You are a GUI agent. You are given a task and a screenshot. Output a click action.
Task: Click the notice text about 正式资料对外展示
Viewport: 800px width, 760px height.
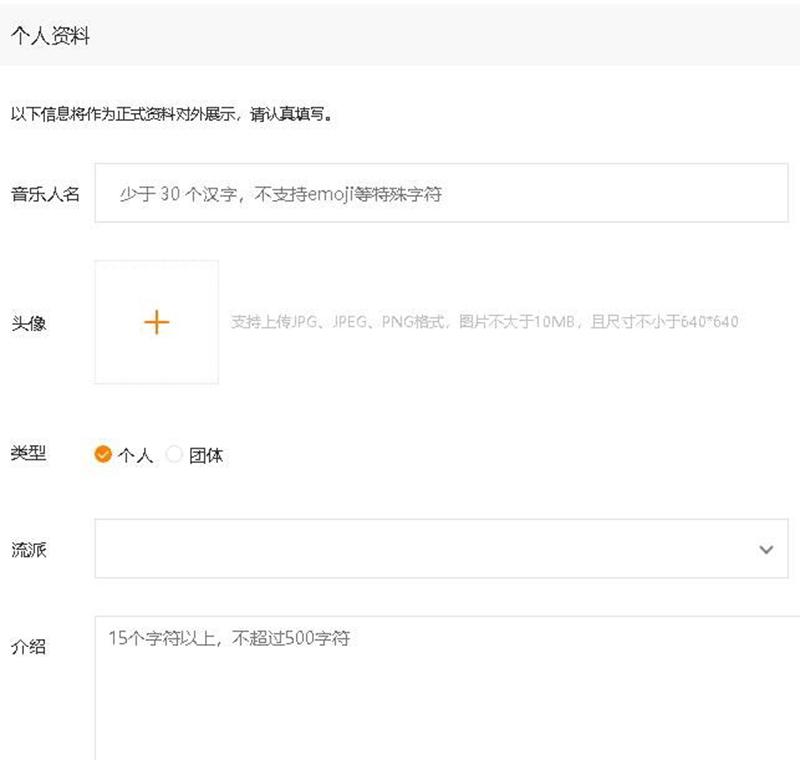(x=170, y=114)
